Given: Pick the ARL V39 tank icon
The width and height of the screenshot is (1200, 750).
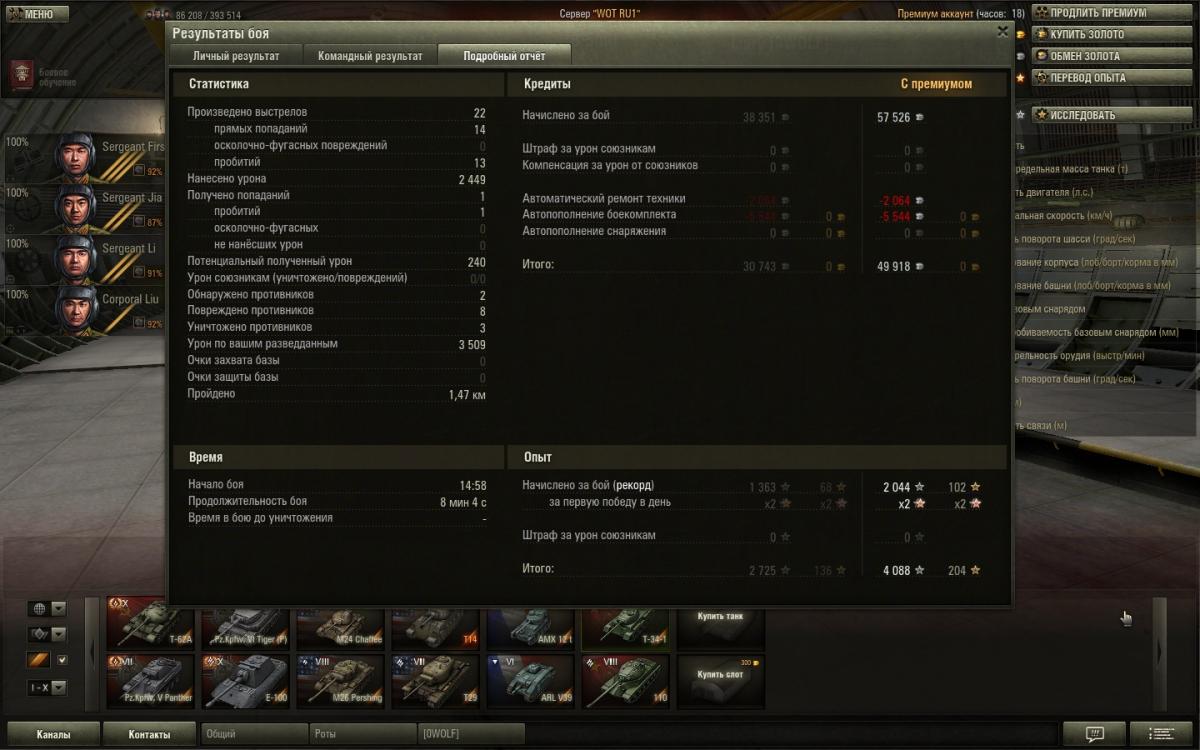Looking at the screenshot, I should point(530,682).
